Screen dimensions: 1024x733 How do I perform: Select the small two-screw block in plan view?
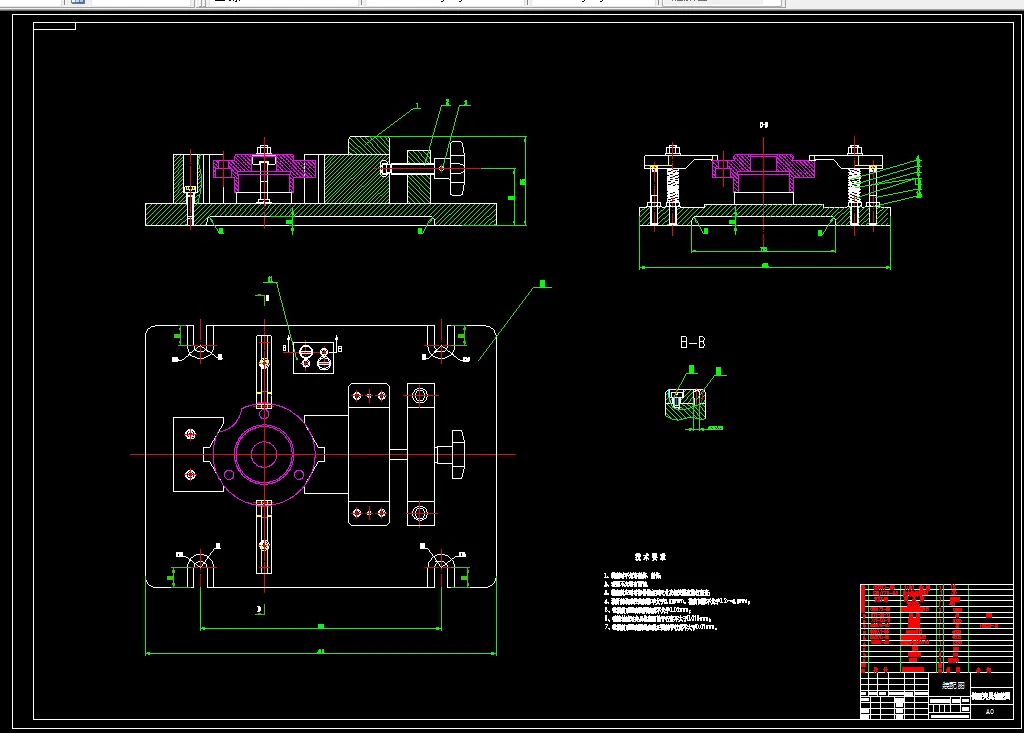click(313, 358)
